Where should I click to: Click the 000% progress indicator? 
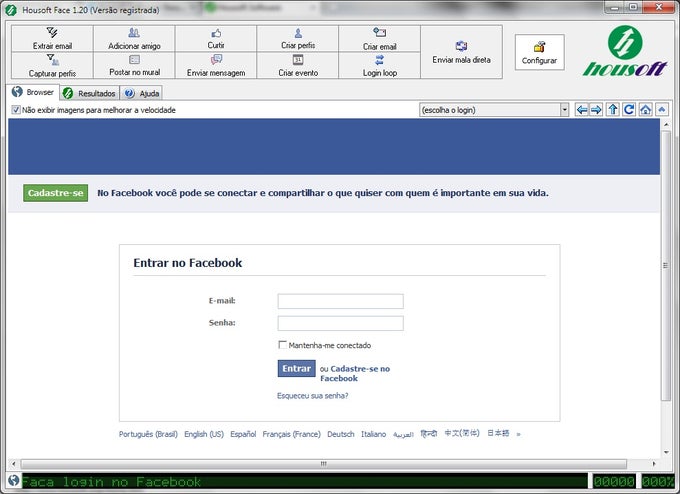pyautogui.click(x=657, y=481)
